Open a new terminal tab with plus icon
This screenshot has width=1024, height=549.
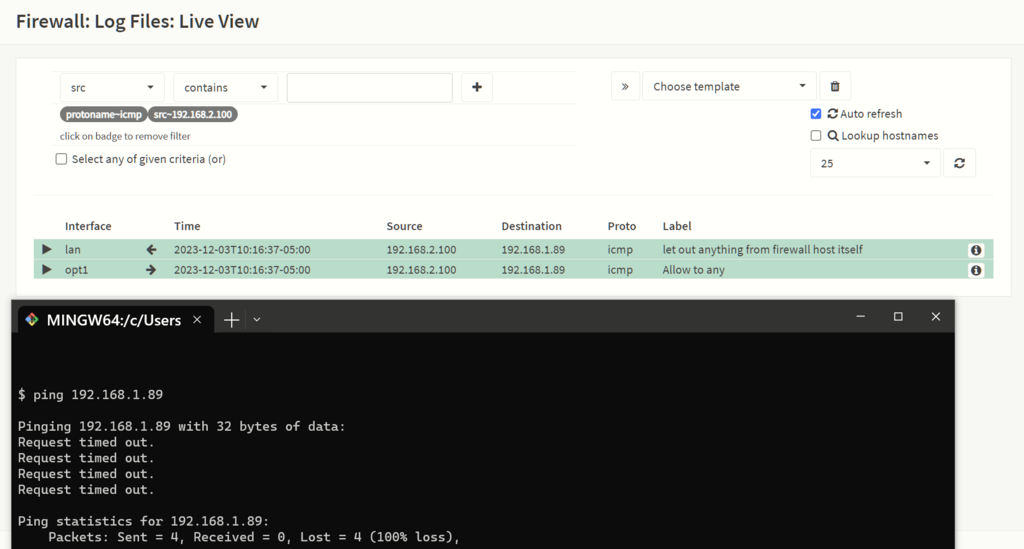pos(231,320)
